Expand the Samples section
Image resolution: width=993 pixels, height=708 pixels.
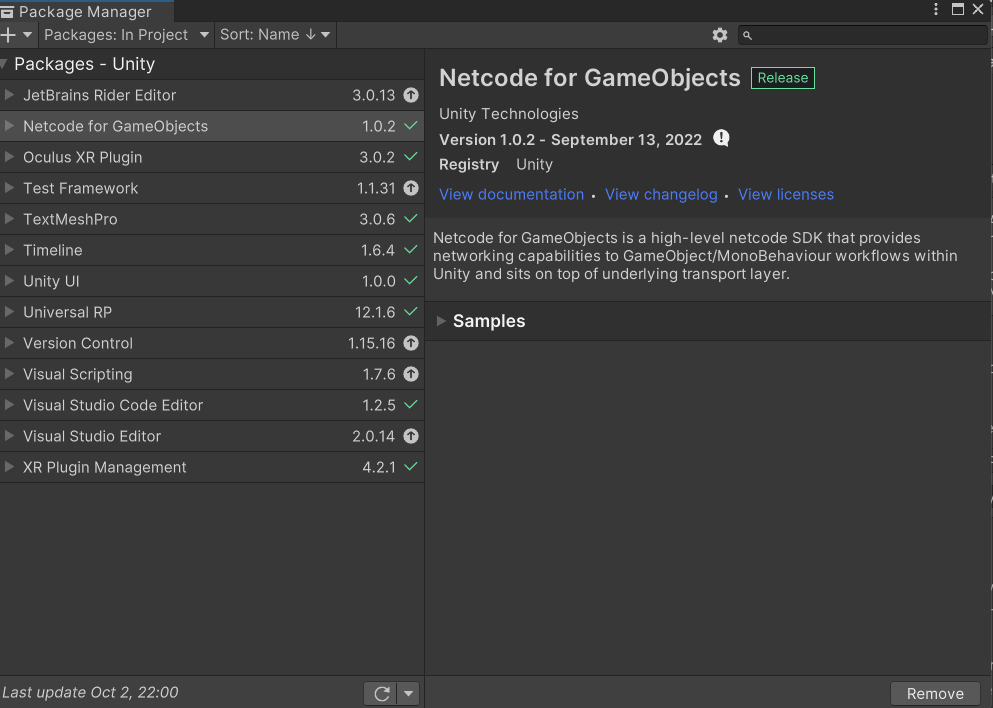[x=441, y=321]
